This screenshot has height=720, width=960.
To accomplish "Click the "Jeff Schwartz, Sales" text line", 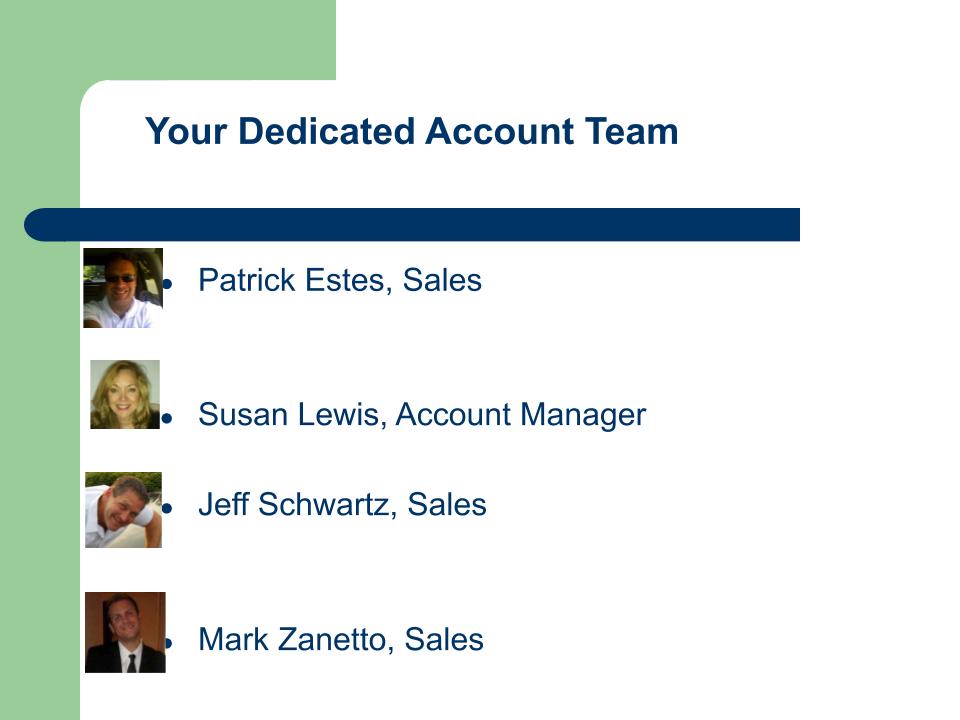I will (342, 505).
